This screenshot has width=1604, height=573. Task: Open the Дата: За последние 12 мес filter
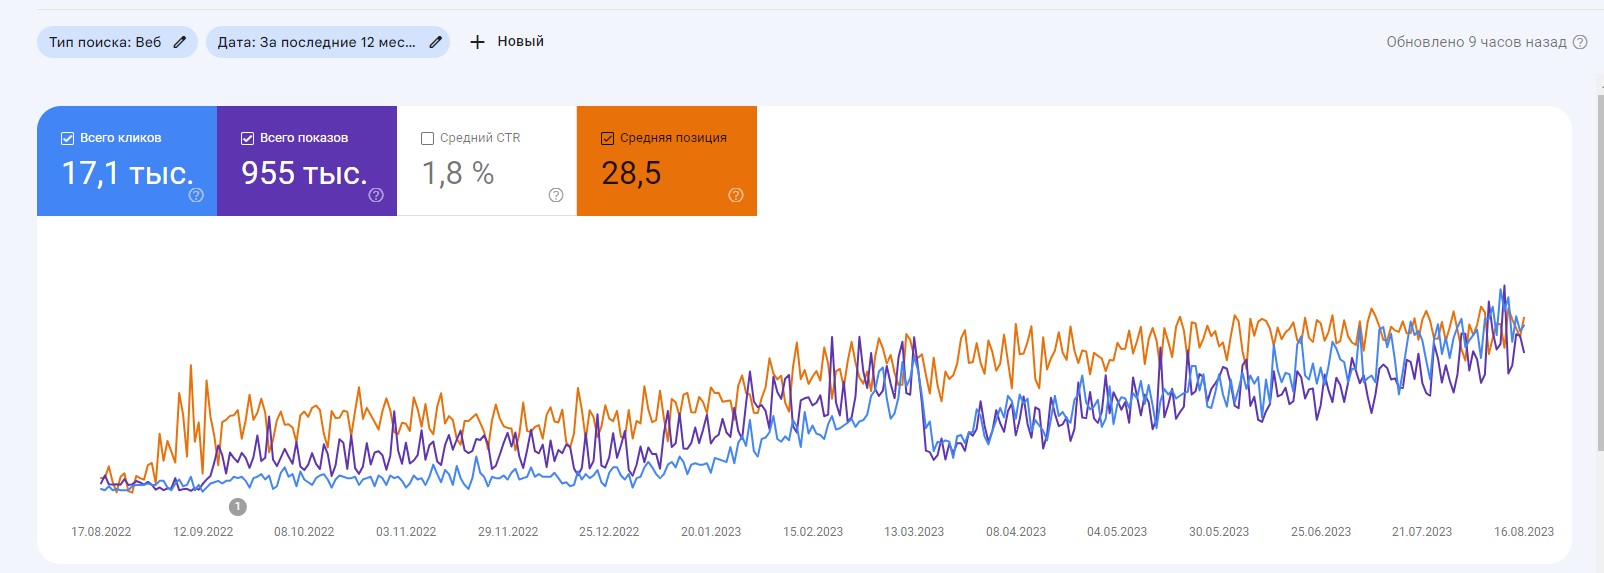(316, 42)
